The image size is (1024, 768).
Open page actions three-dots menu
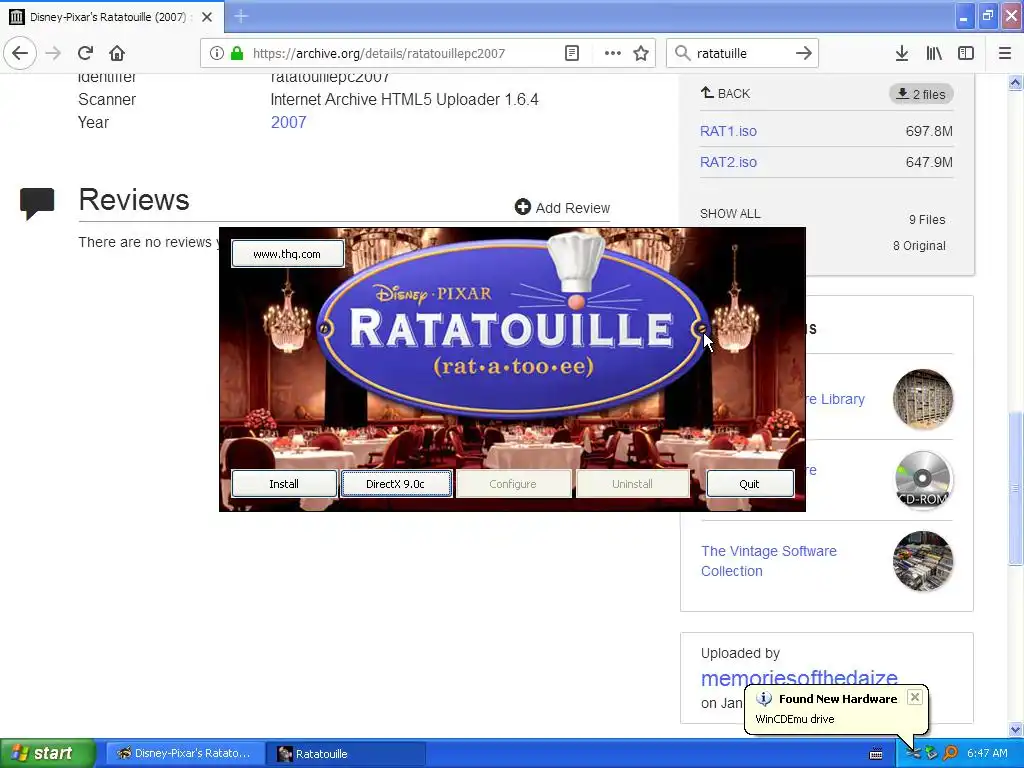click(612, 53)
